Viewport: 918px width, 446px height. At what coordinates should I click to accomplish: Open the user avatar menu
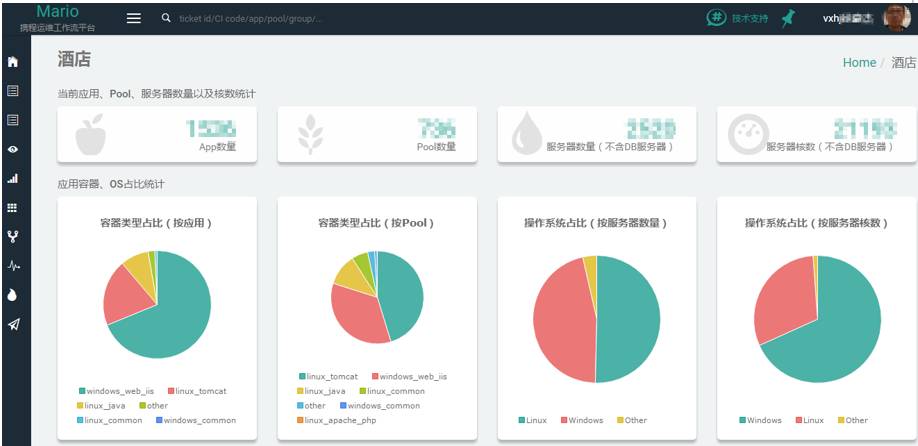click(896, 18)
